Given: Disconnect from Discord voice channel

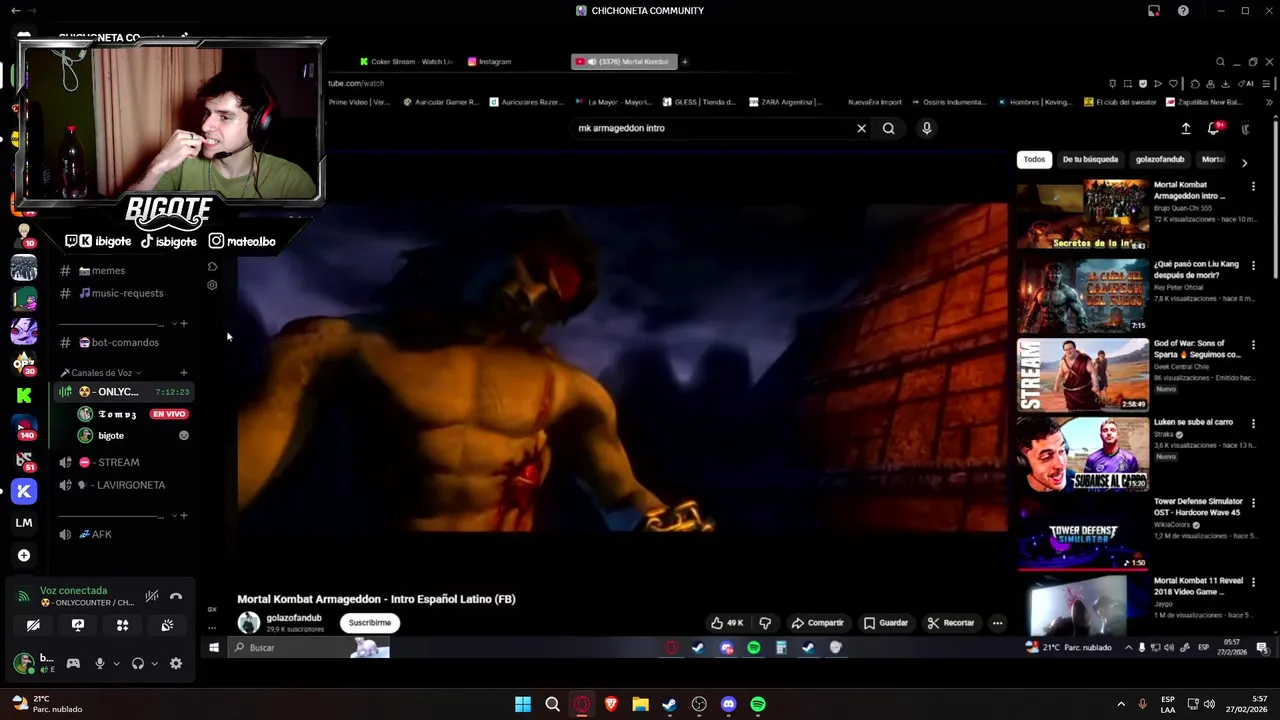Looking at the screenshot, I should [x=176, y=597].
